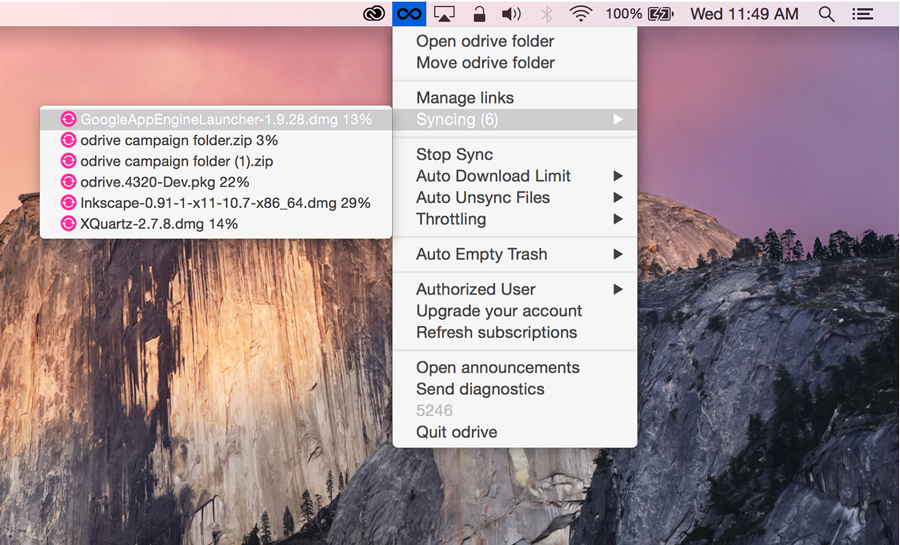The width and height of the screenshot is (900, 545).
Task: Open Spotlight search magnifier icon
Action: [x=827, y=14]
